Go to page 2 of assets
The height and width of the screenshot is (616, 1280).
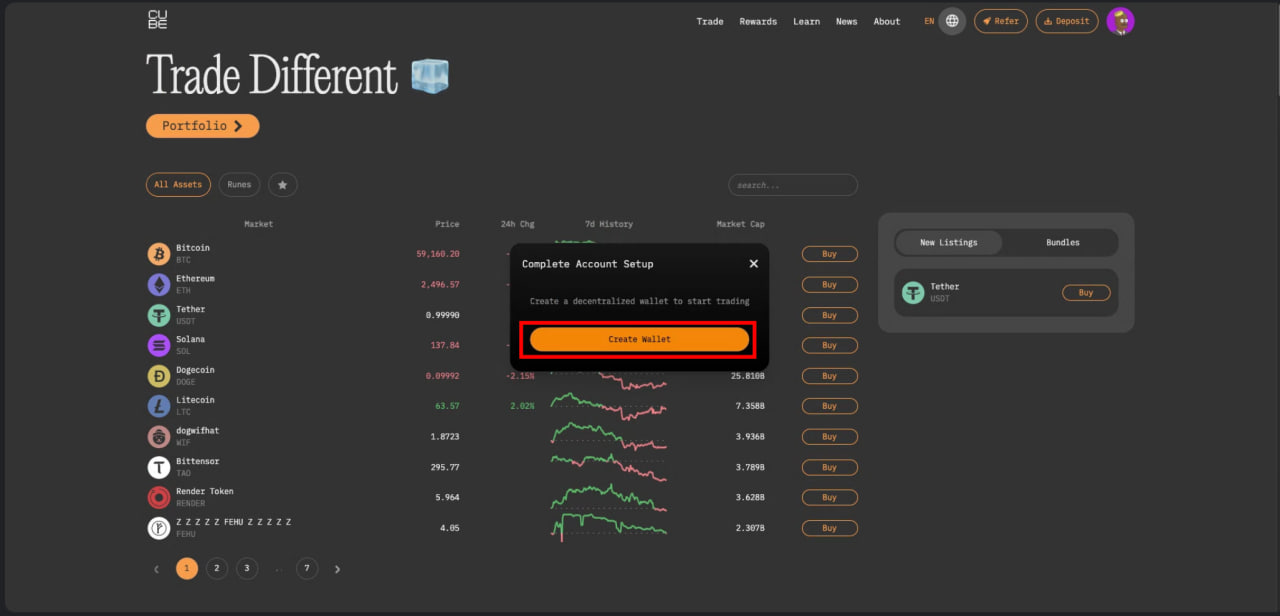point(217,569)
